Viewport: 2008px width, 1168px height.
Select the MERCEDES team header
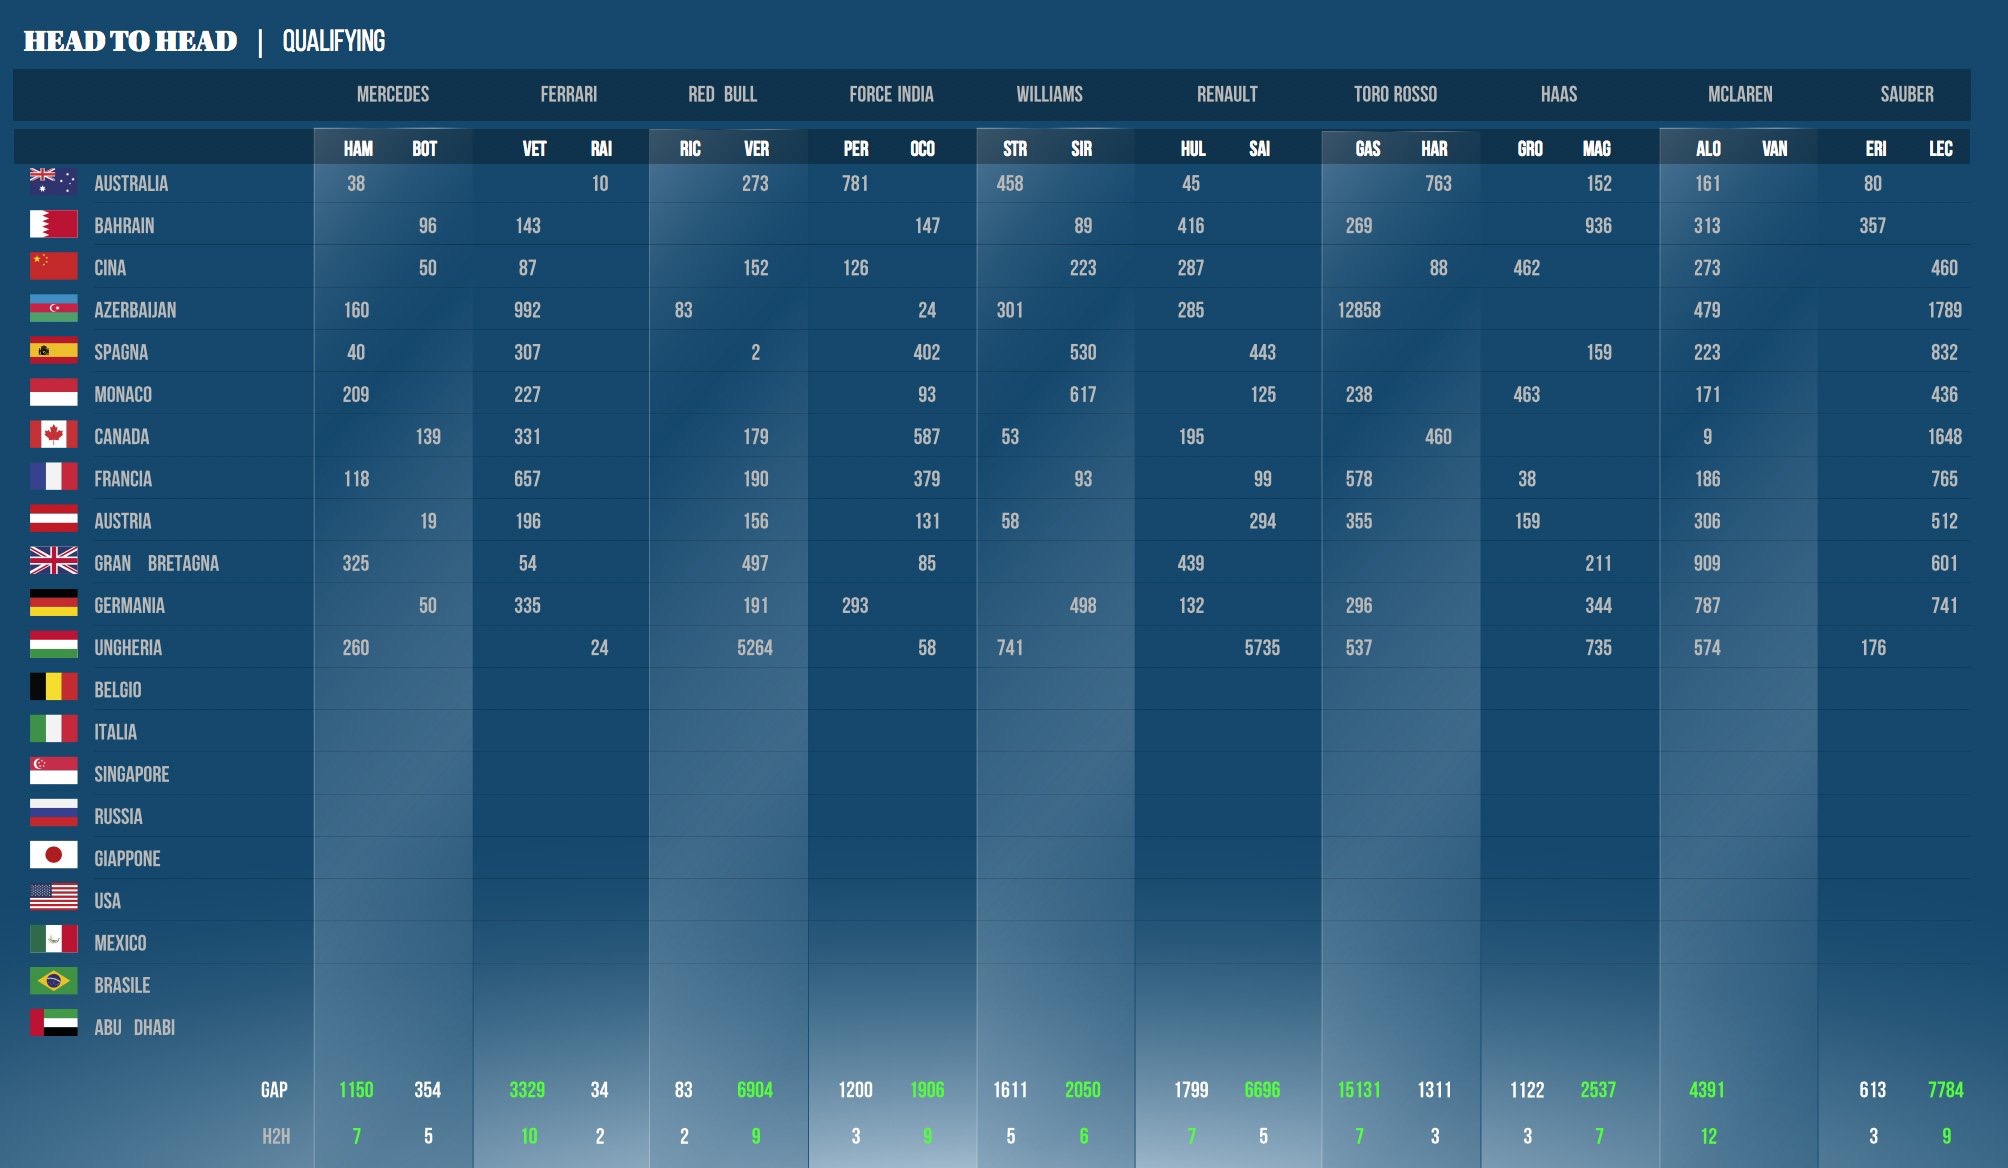393,94
